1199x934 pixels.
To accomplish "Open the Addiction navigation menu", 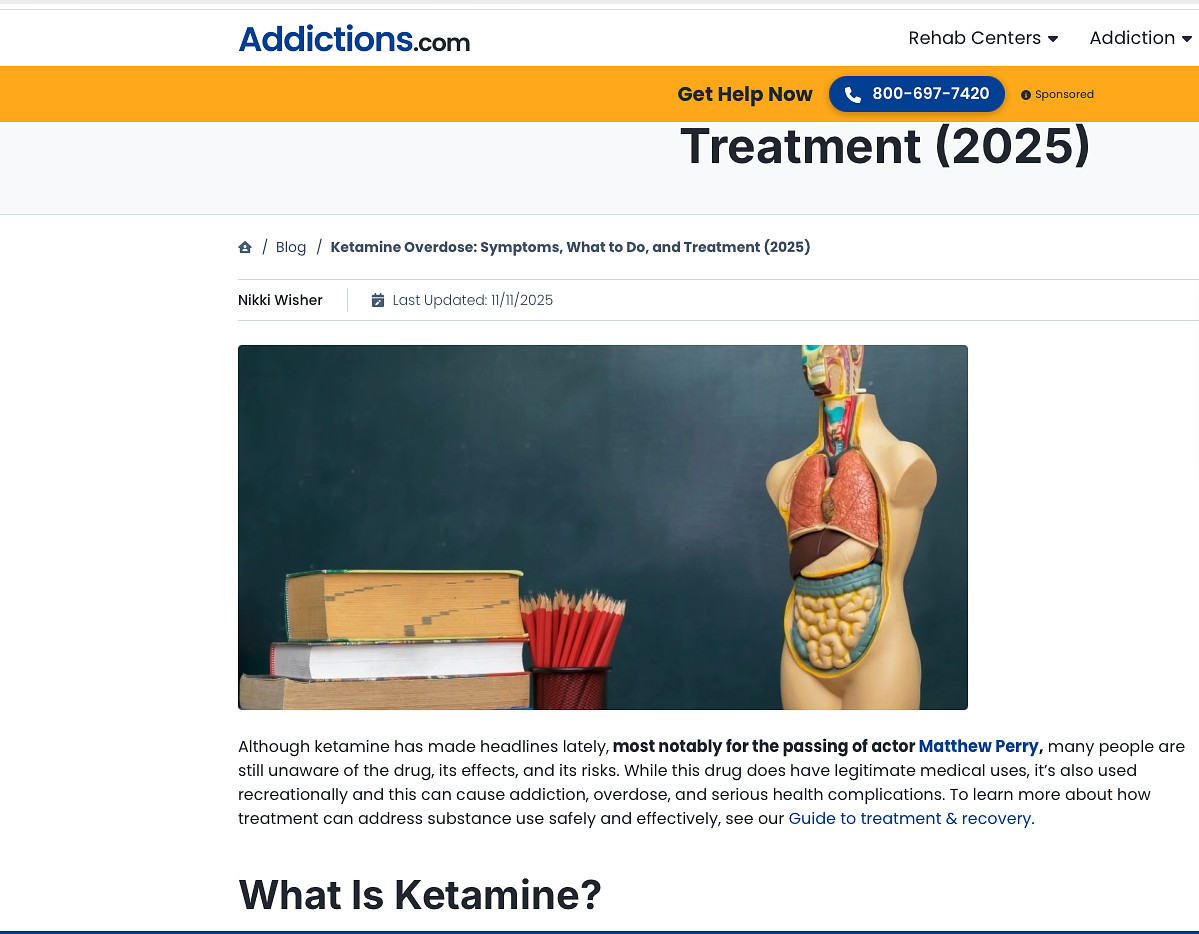I will (x=1140, y=38).
